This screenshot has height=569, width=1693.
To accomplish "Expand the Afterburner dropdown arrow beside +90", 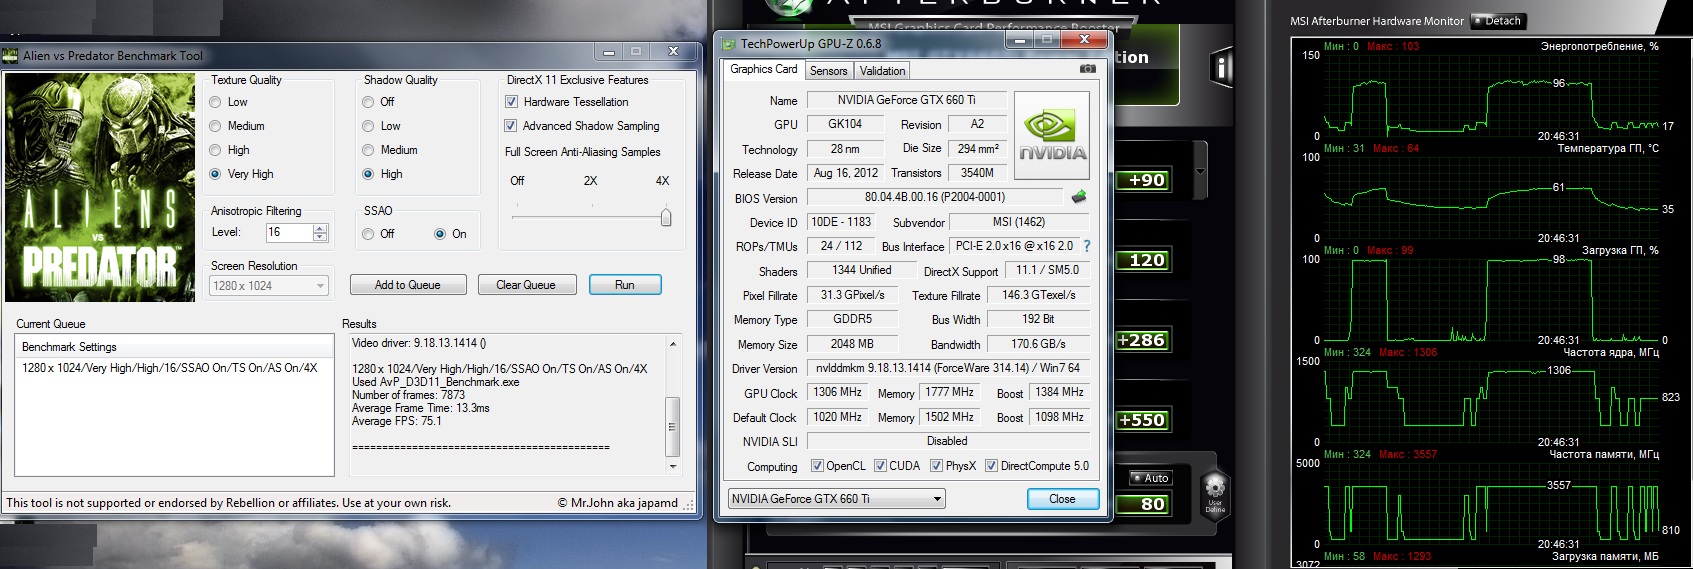I will pyautogui.click(x=1201, y=171).
